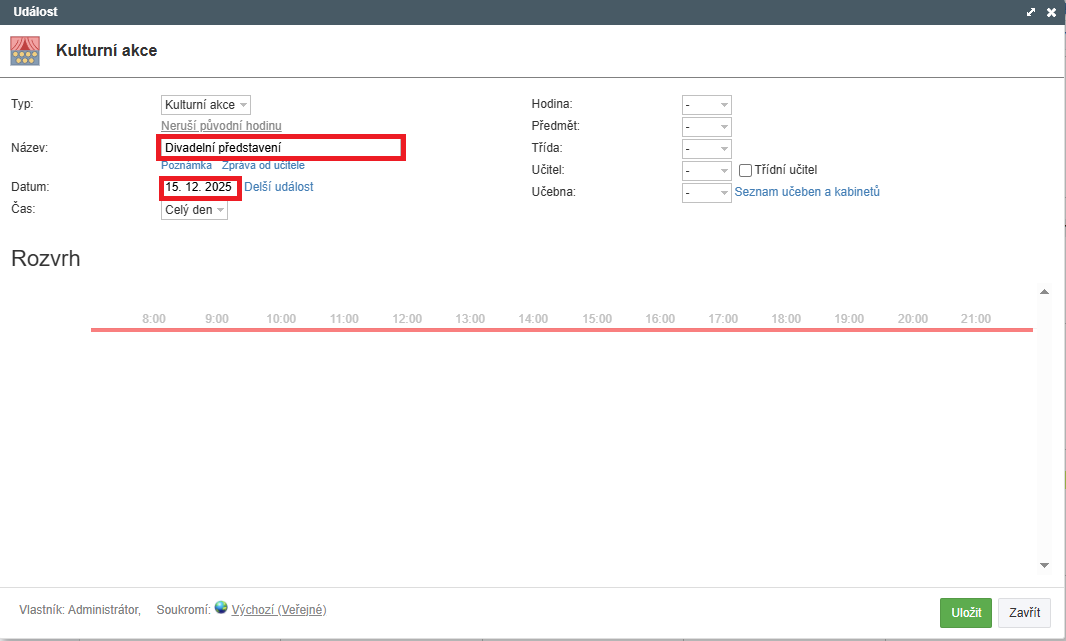Open the Předmět dropdown
This screenshot has width=1066, height=641.
tap(706, 127)
